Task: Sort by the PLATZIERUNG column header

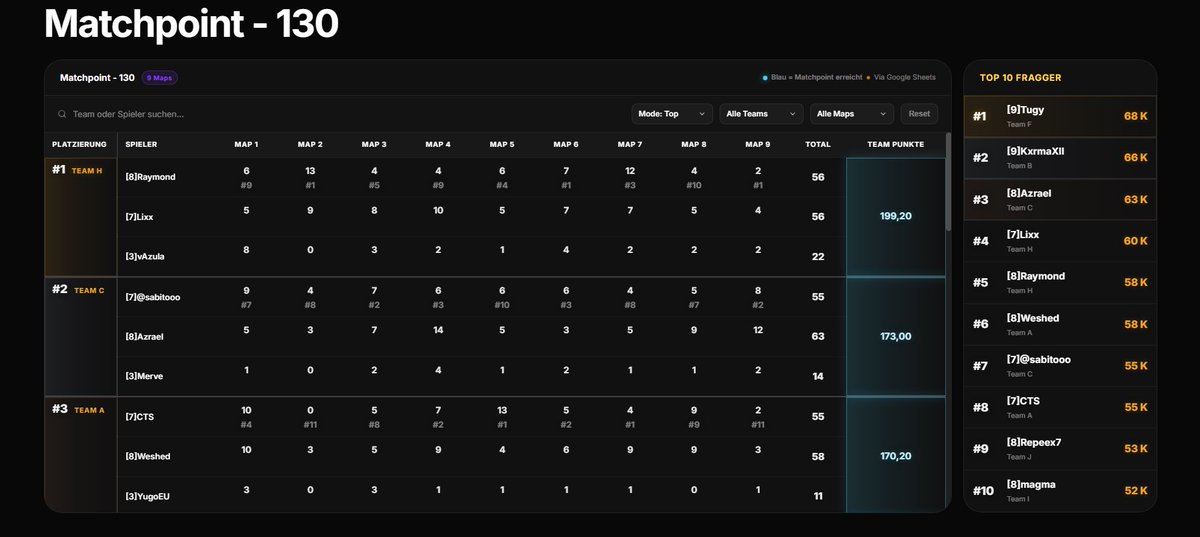Action: 79,145
